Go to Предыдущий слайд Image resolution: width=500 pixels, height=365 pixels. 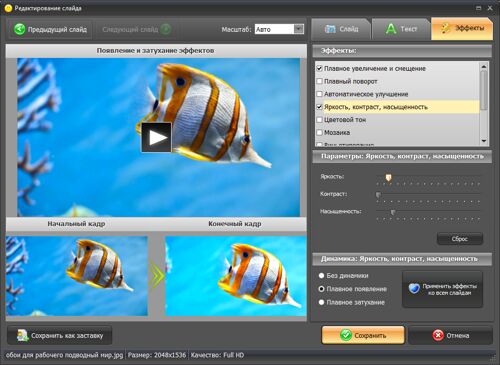51,29
